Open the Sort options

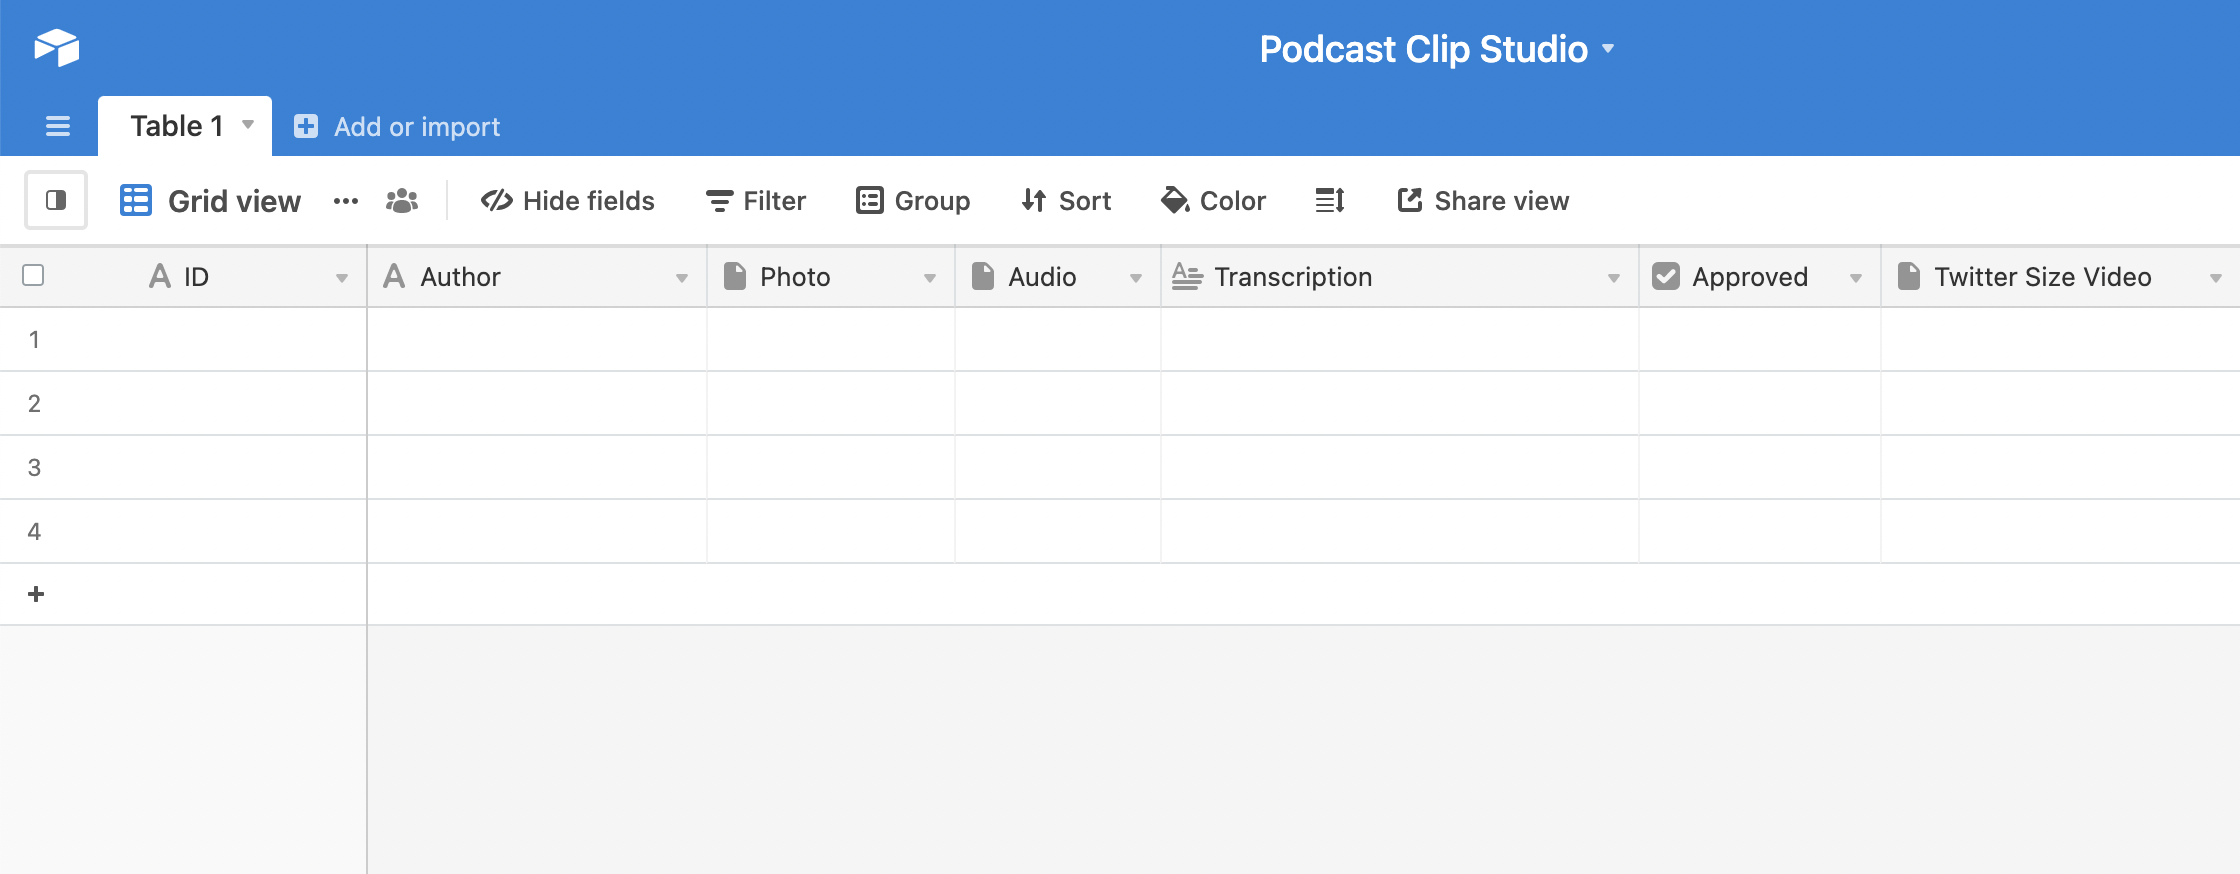point(1066,201)
